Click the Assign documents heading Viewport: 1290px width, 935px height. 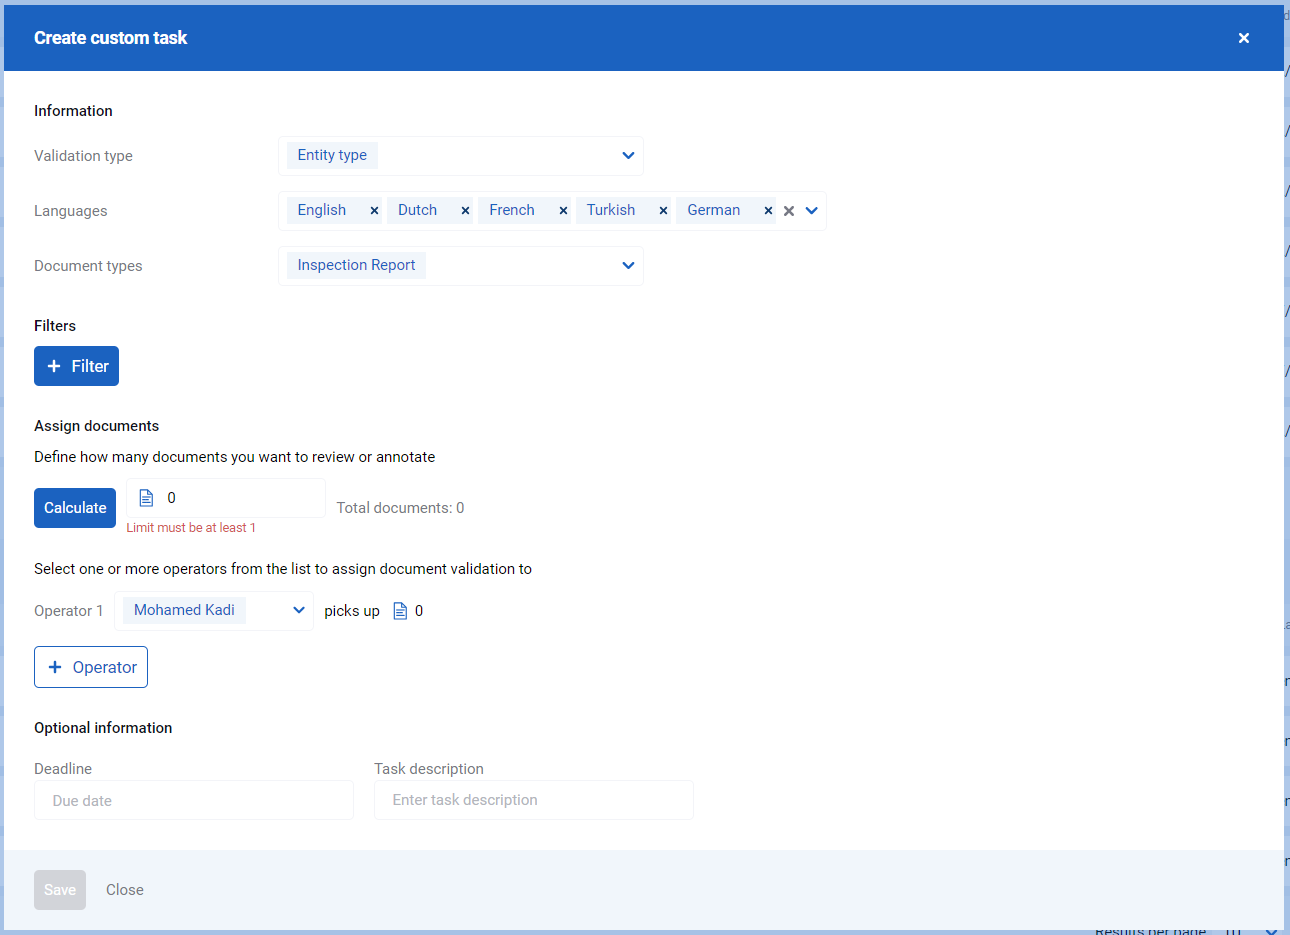coord(96,426)
